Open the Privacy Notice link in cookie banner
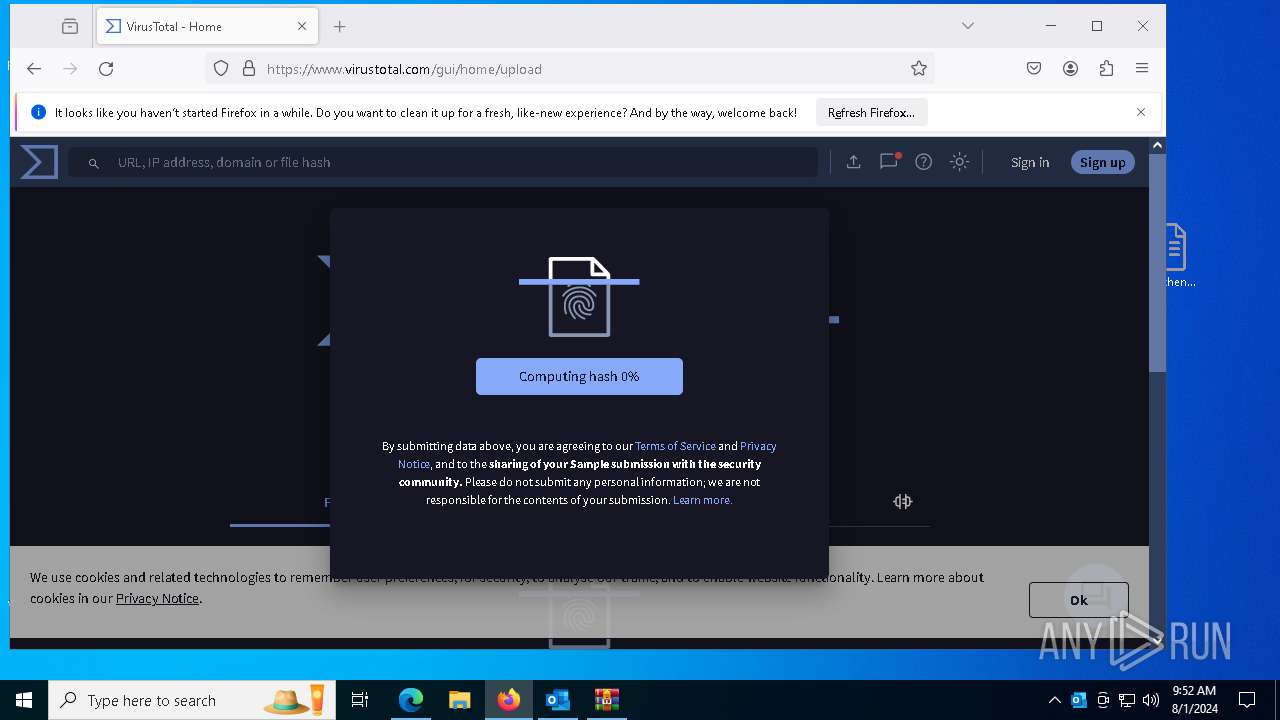The height and width of the screenshot is (720, 1280). 157,598
